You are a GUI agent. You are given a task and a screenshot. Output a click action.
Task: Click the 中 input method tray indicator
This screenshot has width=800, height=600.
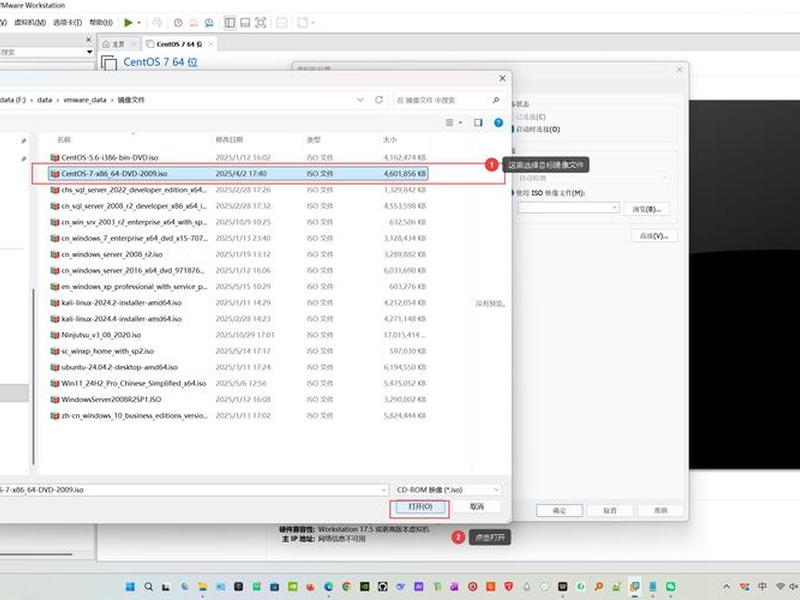click(762, 587)
